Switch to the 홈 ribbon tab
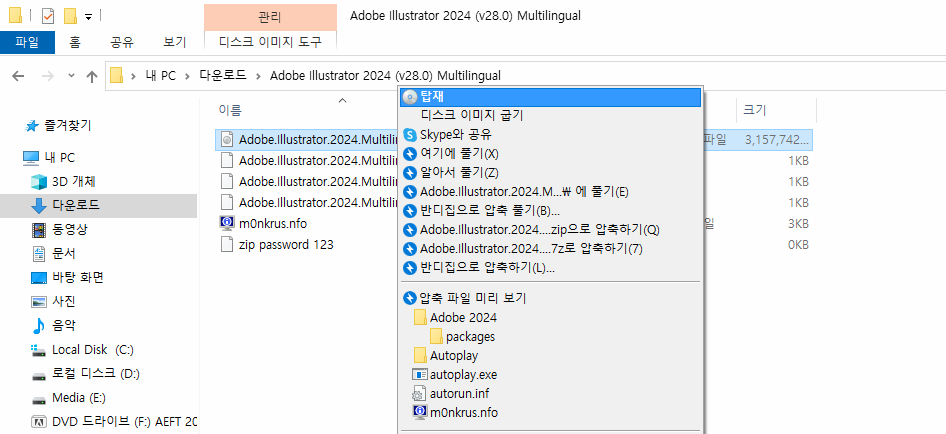 [x=75, y=42]
